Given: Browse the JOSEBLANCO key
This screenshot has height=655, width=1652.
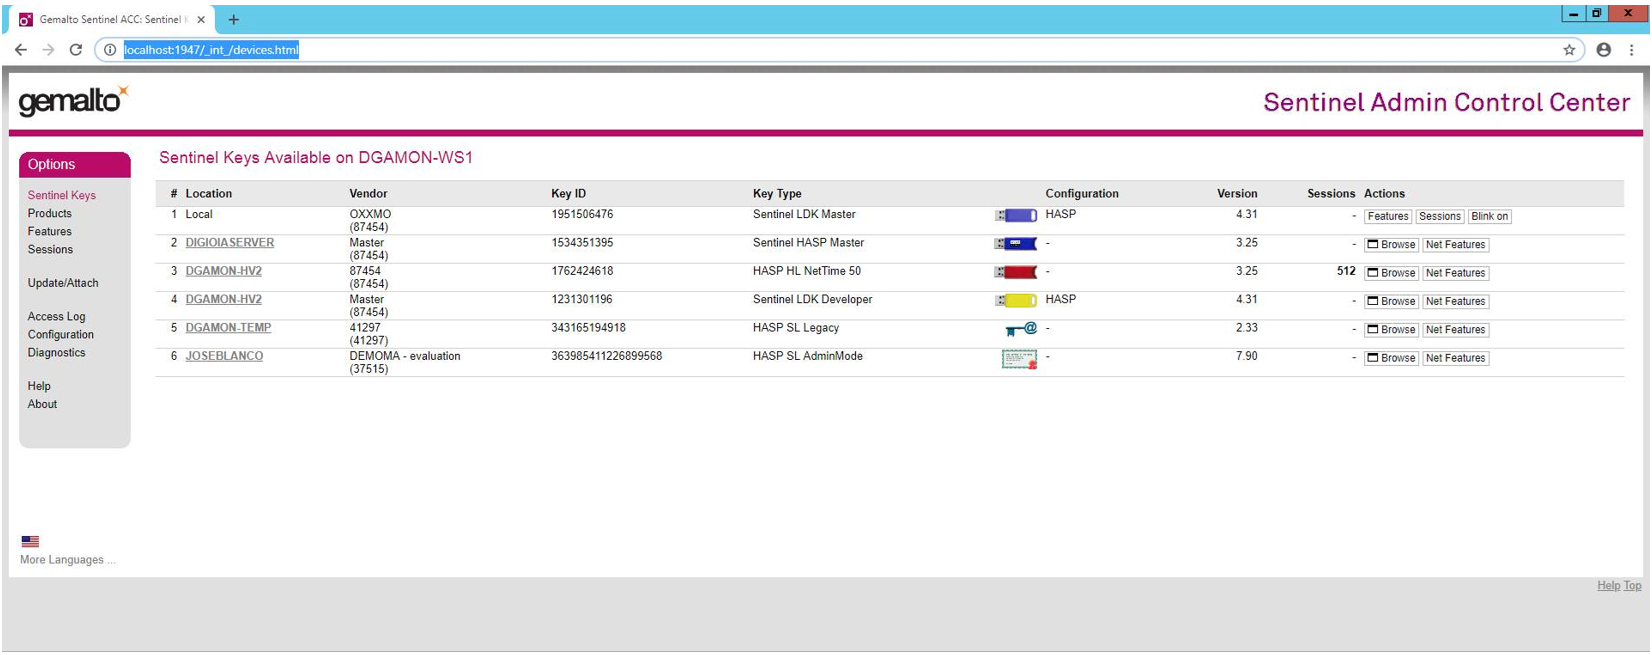Looking at the screenshot, I should pyautogui.click(x=1392, y=357).
